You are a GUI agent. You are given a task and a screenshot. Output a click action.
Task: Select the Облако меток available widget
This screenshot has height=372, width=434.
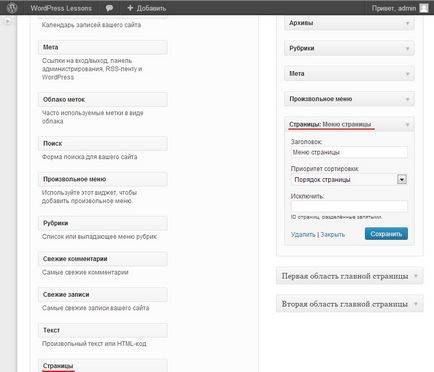coord(103,100)
